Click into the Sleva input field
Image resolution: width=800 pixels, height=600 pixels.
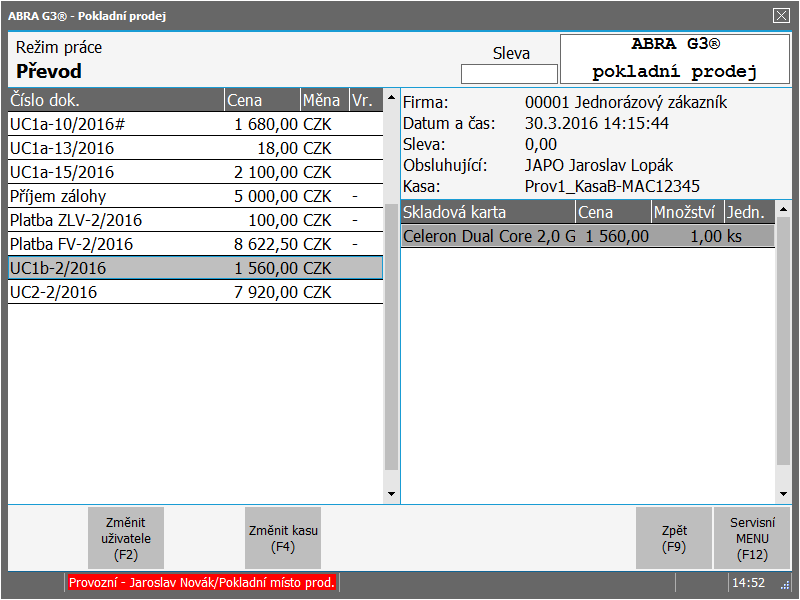tap(509, 74)
